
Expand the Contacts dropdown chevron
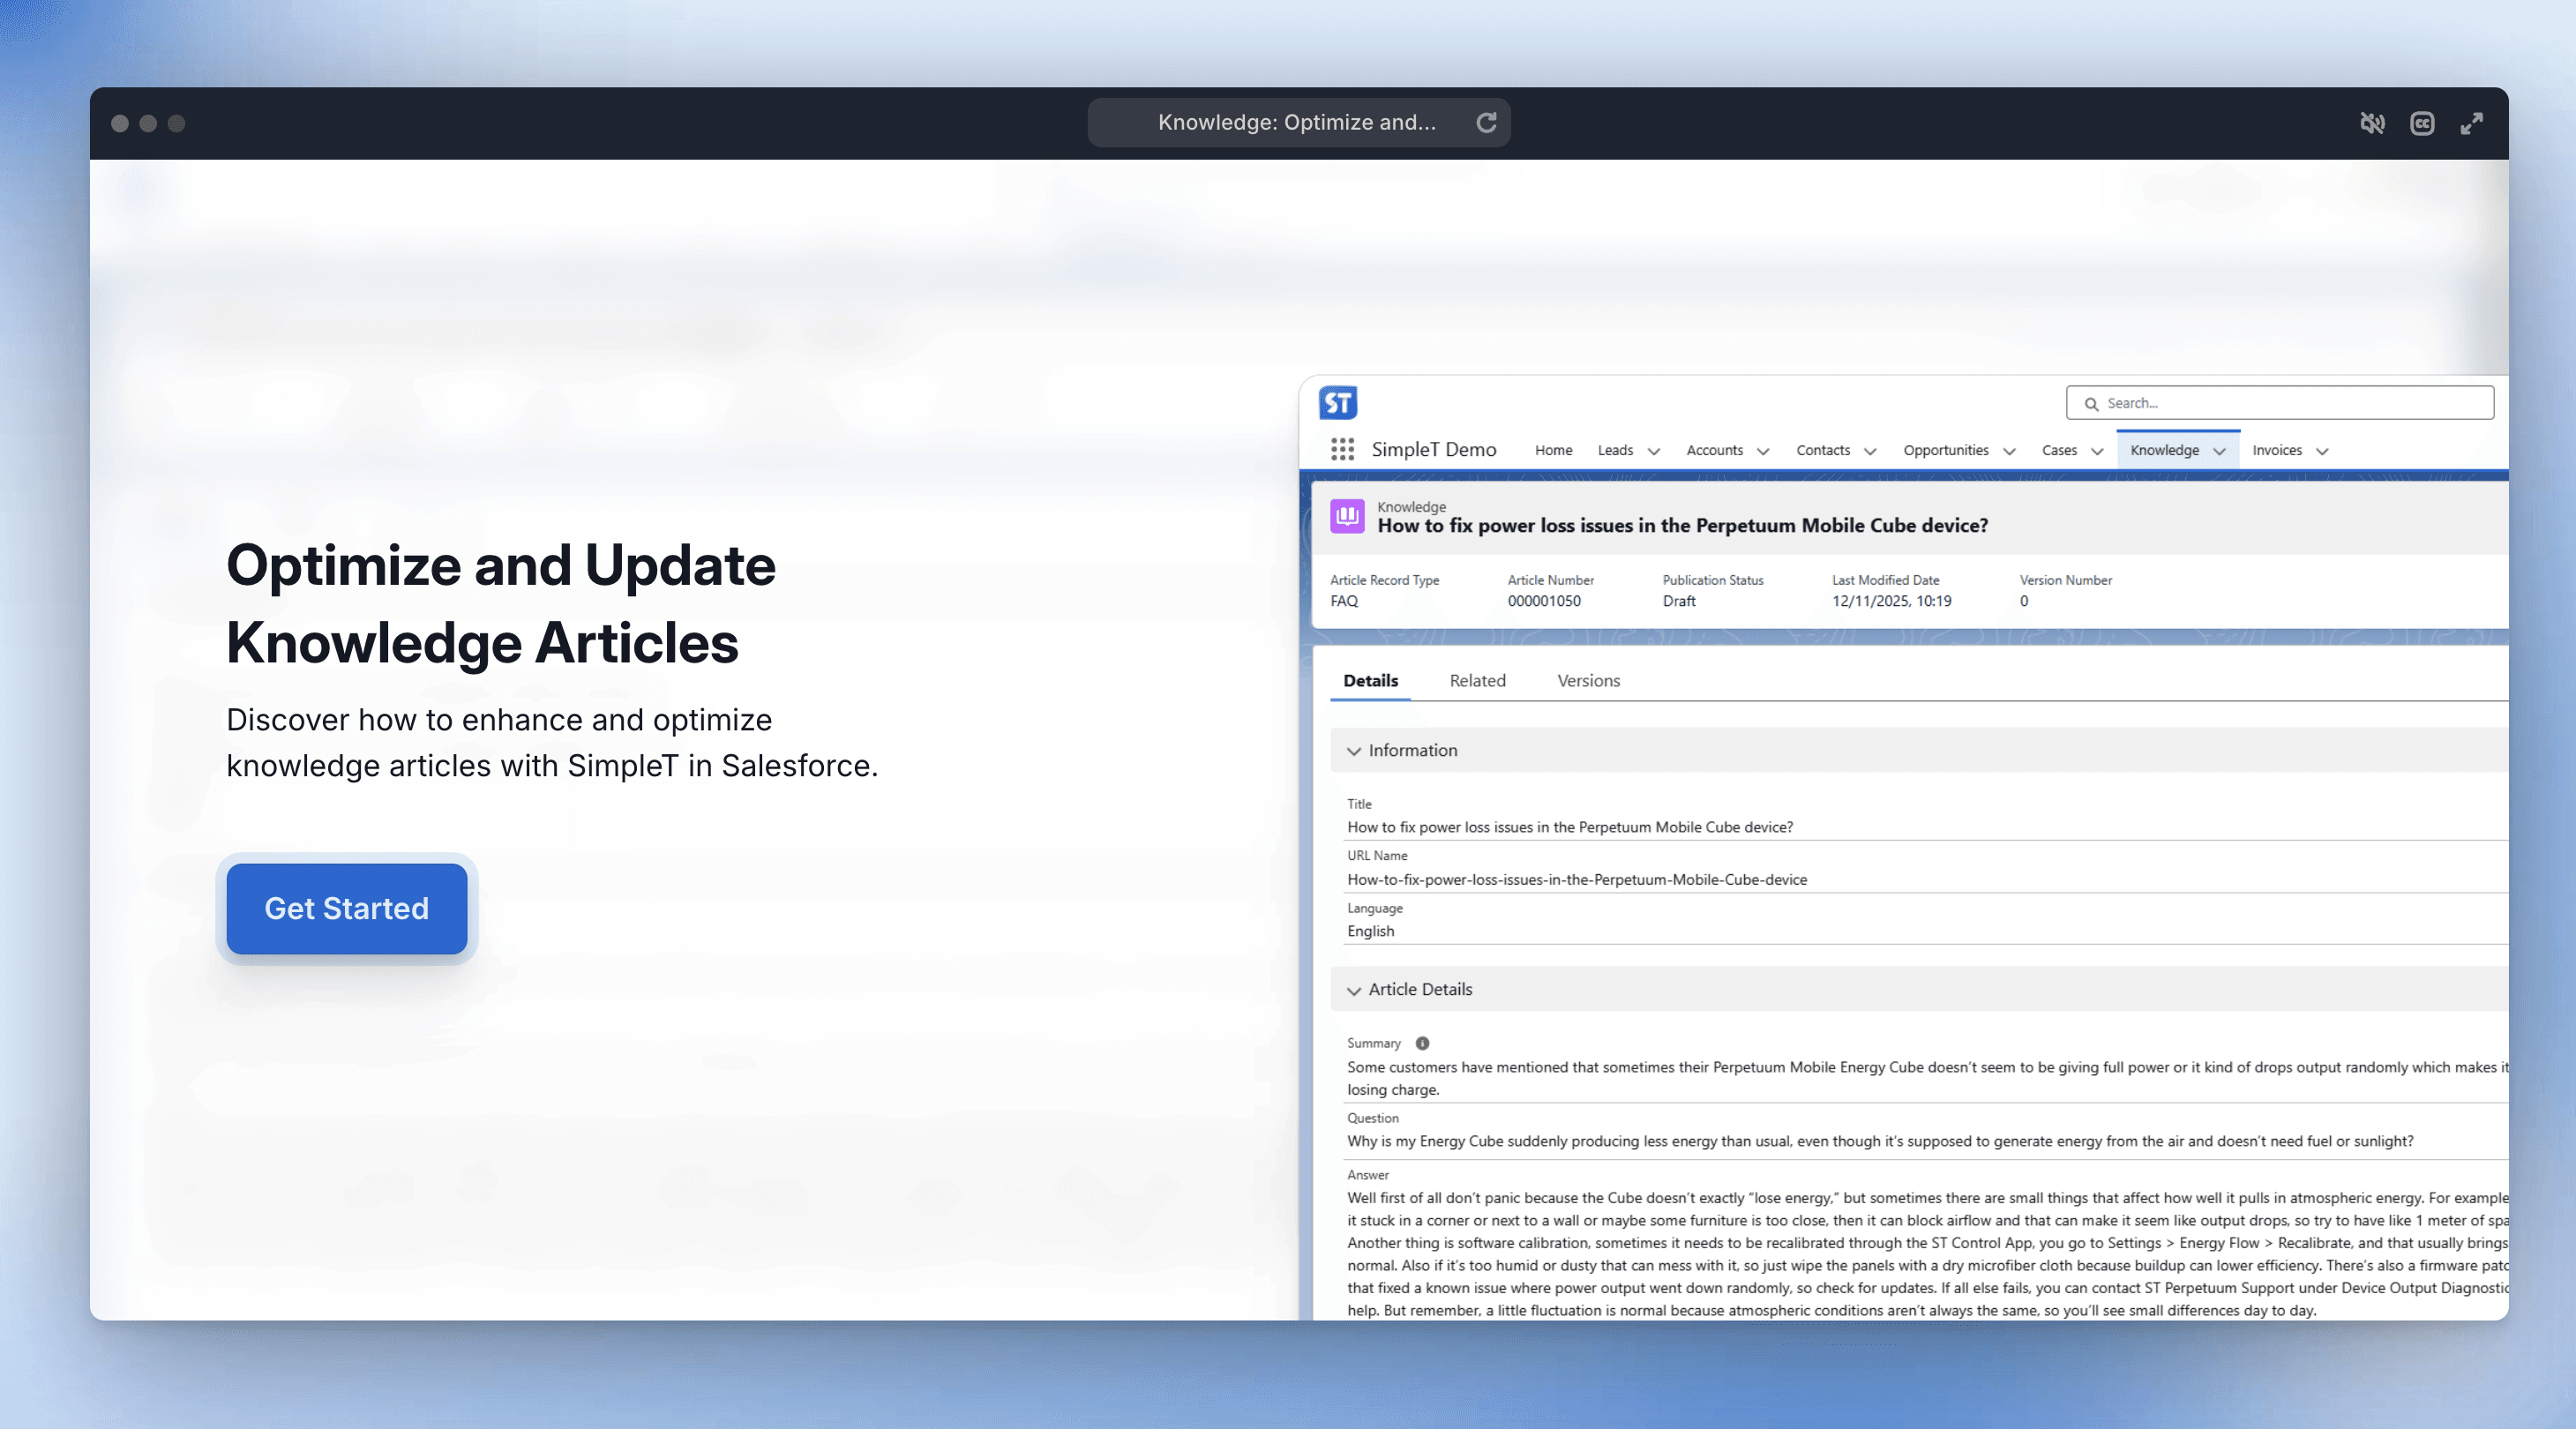click(x=1870, y=451)
